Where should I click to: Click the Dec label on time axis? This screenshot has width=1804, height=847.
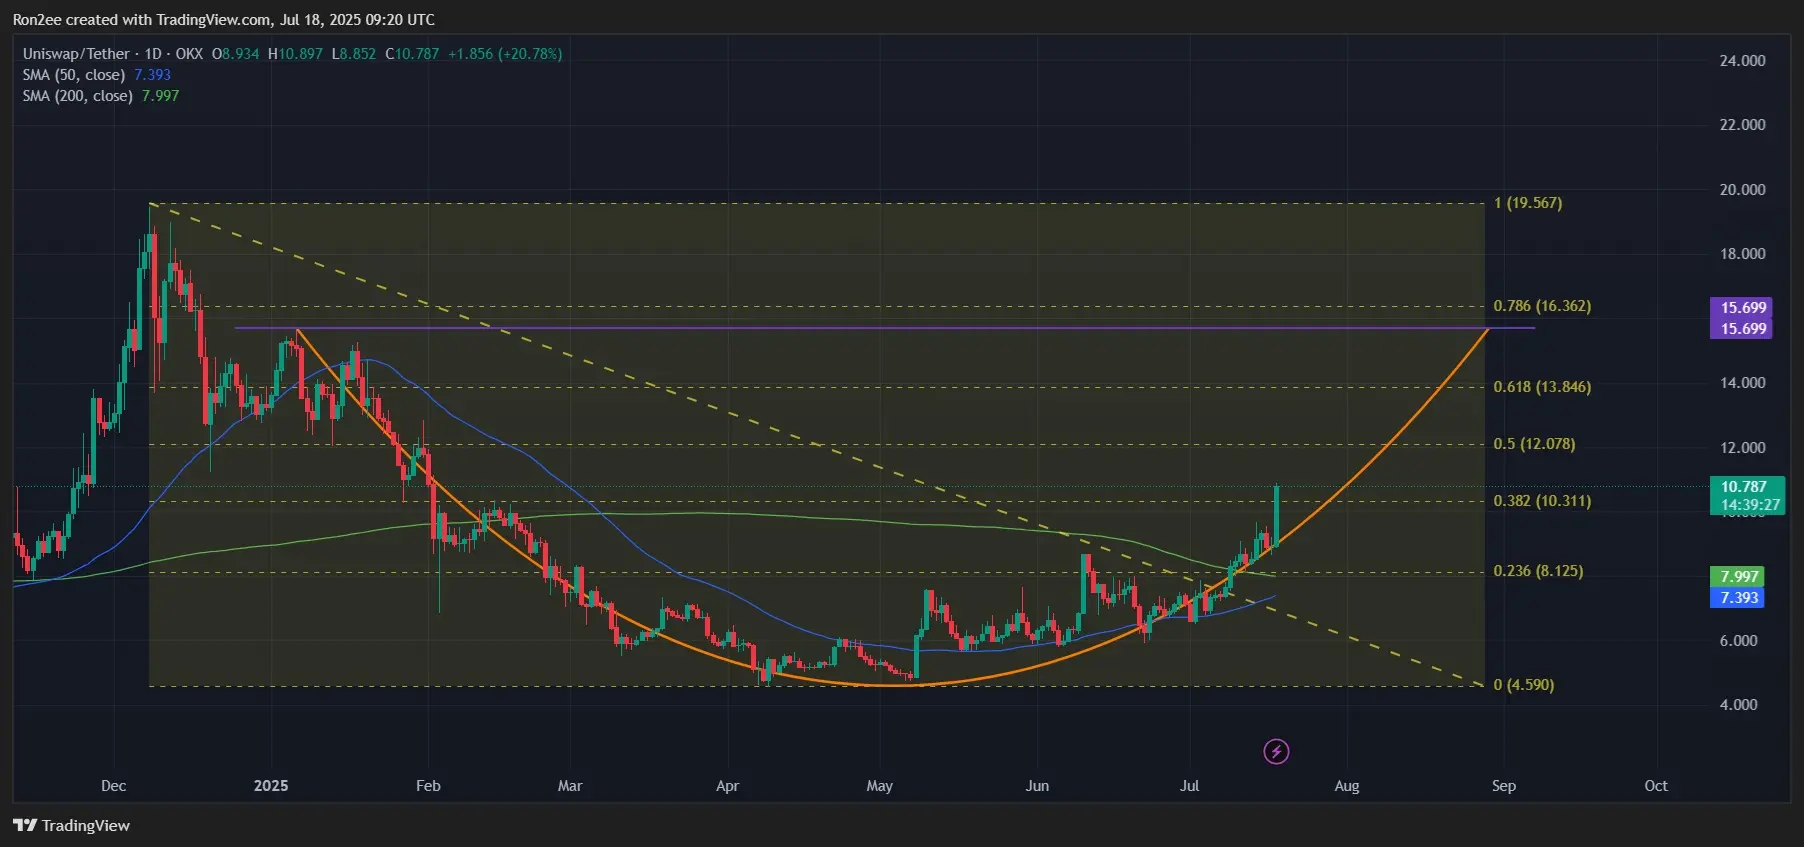coord(114,786)
